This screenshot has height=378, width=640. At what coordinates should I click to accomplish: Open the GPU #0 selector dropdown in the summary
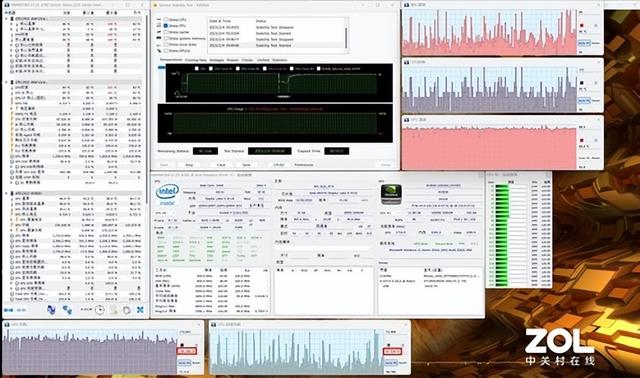pyautogui.click(x=391, y=213)
